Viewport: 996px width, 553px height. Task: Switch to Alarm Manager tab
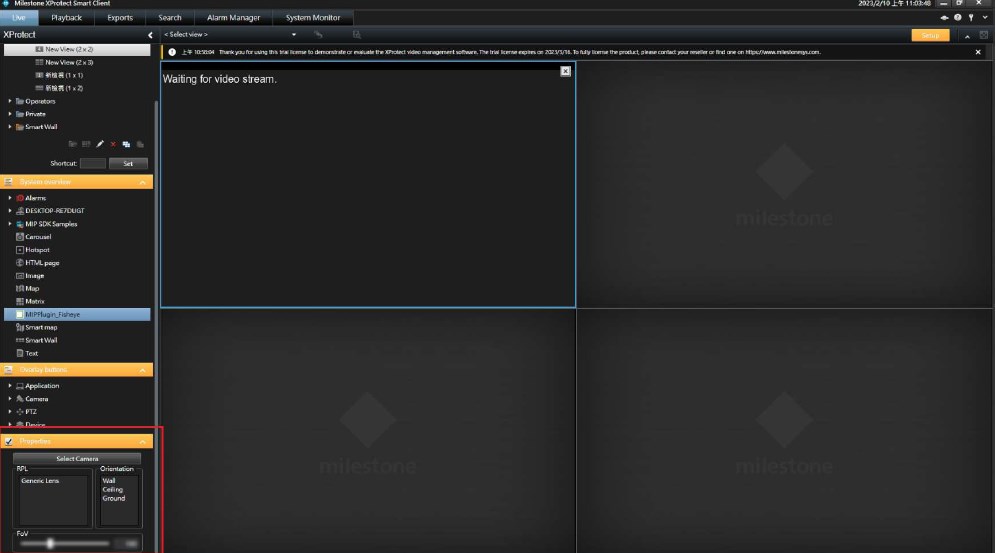pos(233,18)
